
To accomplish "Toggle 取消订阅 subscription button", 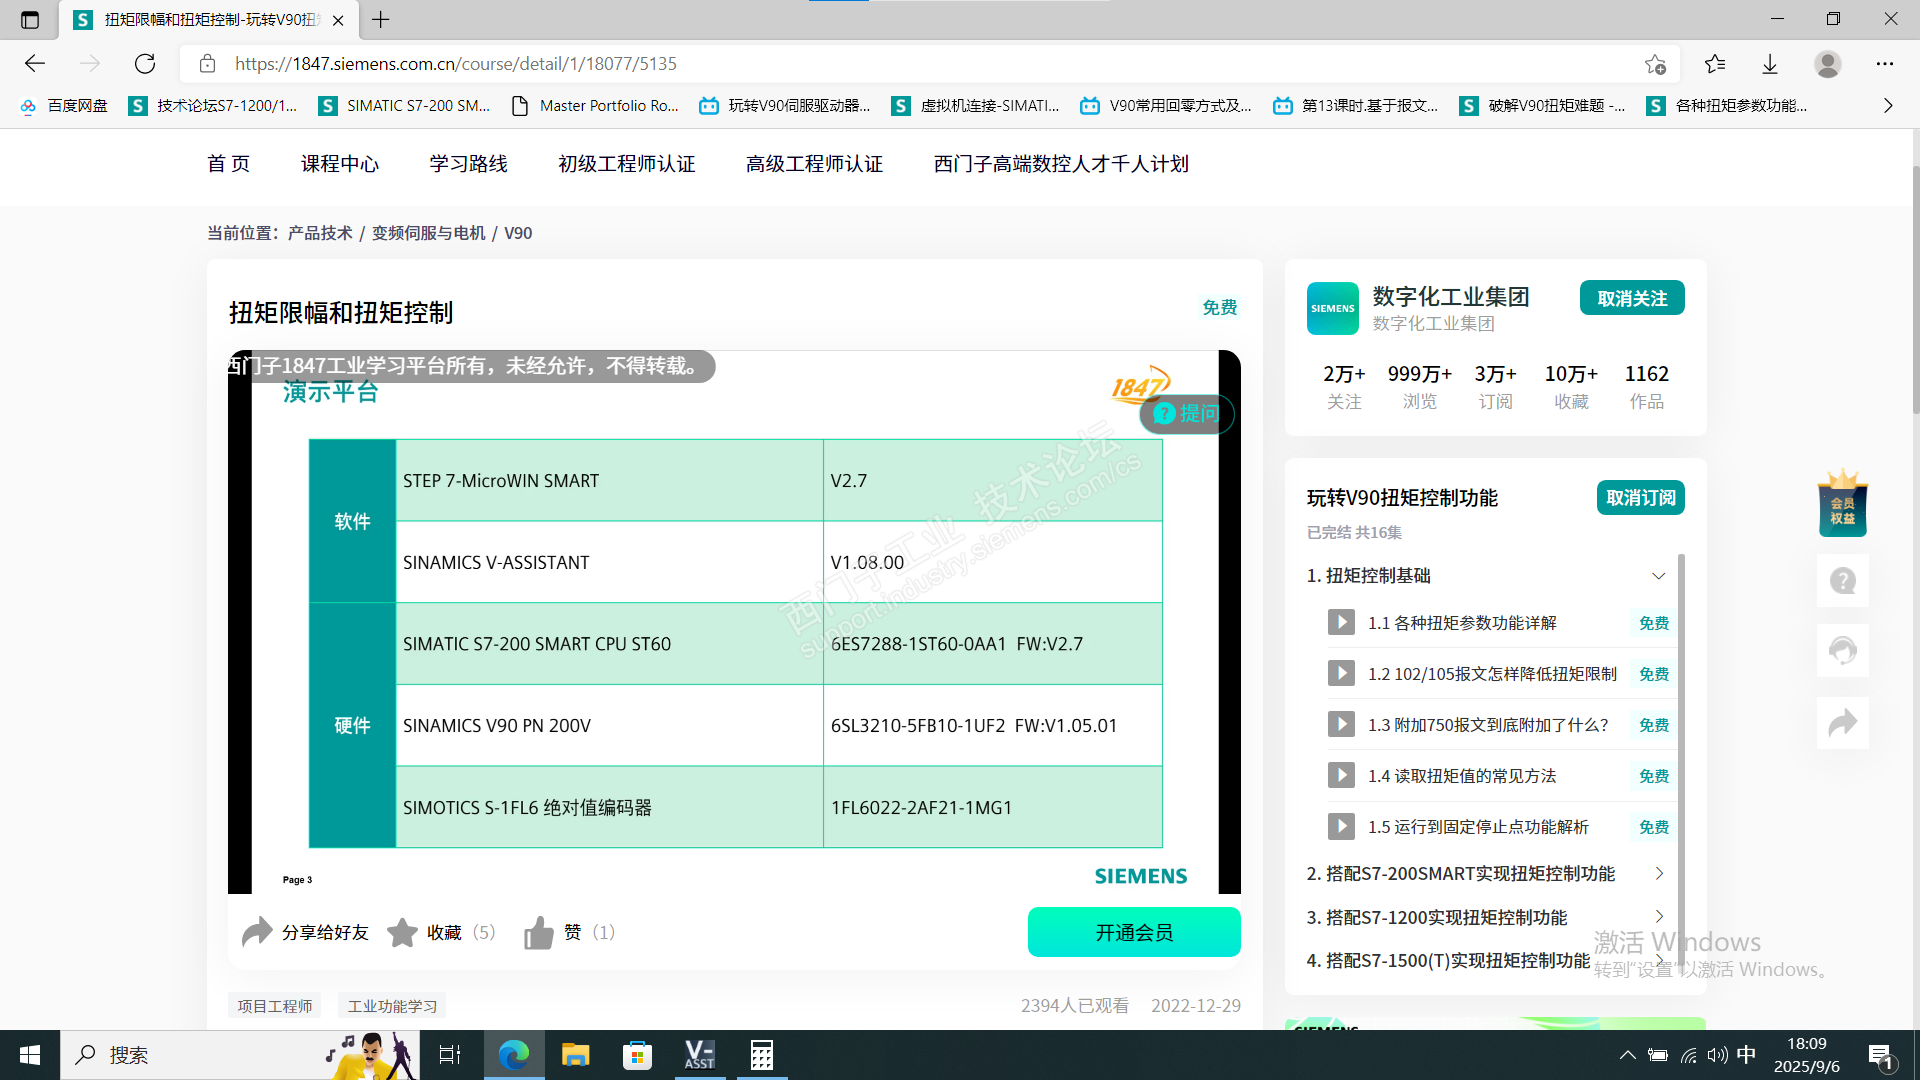I will pyautogui.click(x=1640, y=498).
